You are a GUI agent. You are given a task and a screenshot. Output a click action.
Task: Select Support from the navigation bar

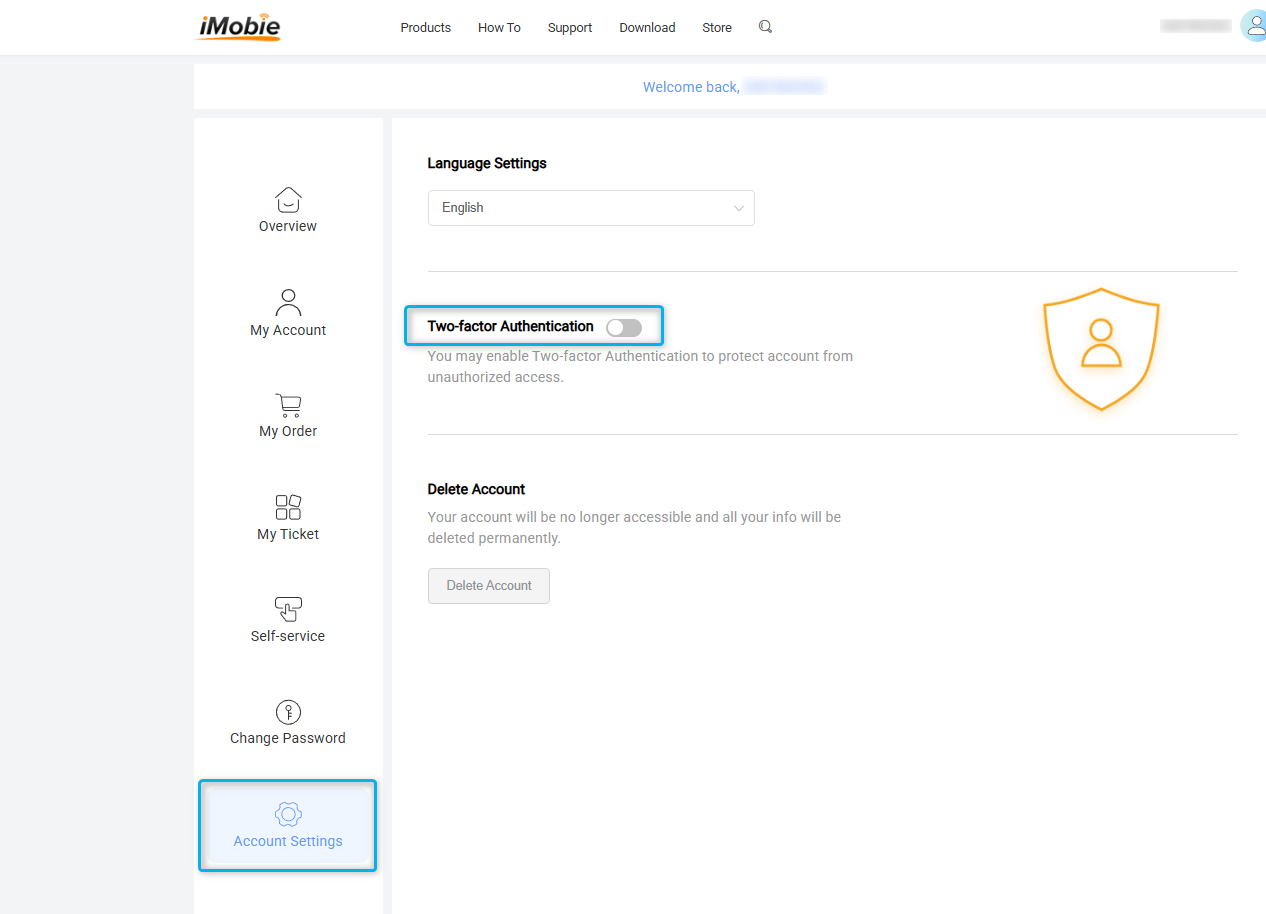tap(569, 27)
